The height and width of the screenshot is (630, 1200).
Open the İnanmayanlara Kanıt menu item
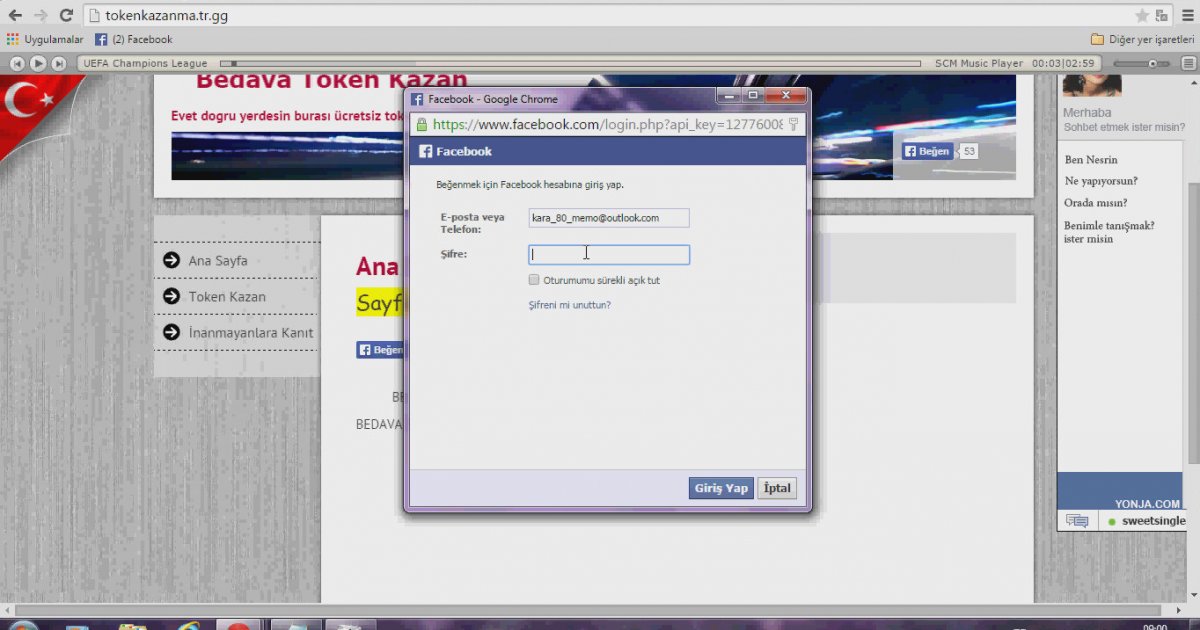[x=251, y=333]
